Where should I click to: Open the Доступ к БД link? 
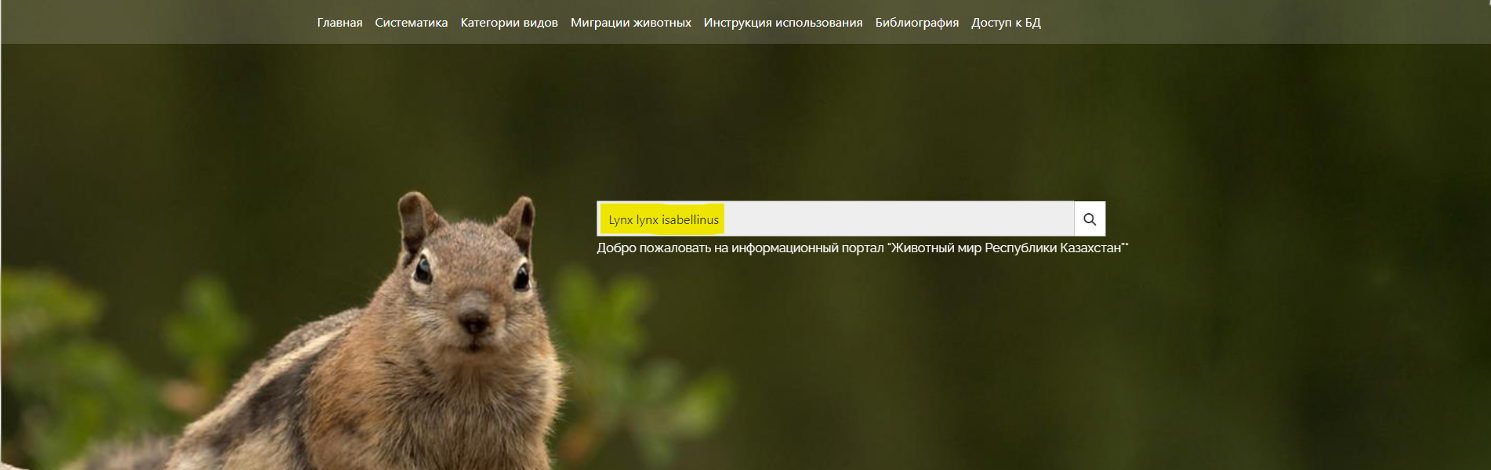(x=1005, y=22)
